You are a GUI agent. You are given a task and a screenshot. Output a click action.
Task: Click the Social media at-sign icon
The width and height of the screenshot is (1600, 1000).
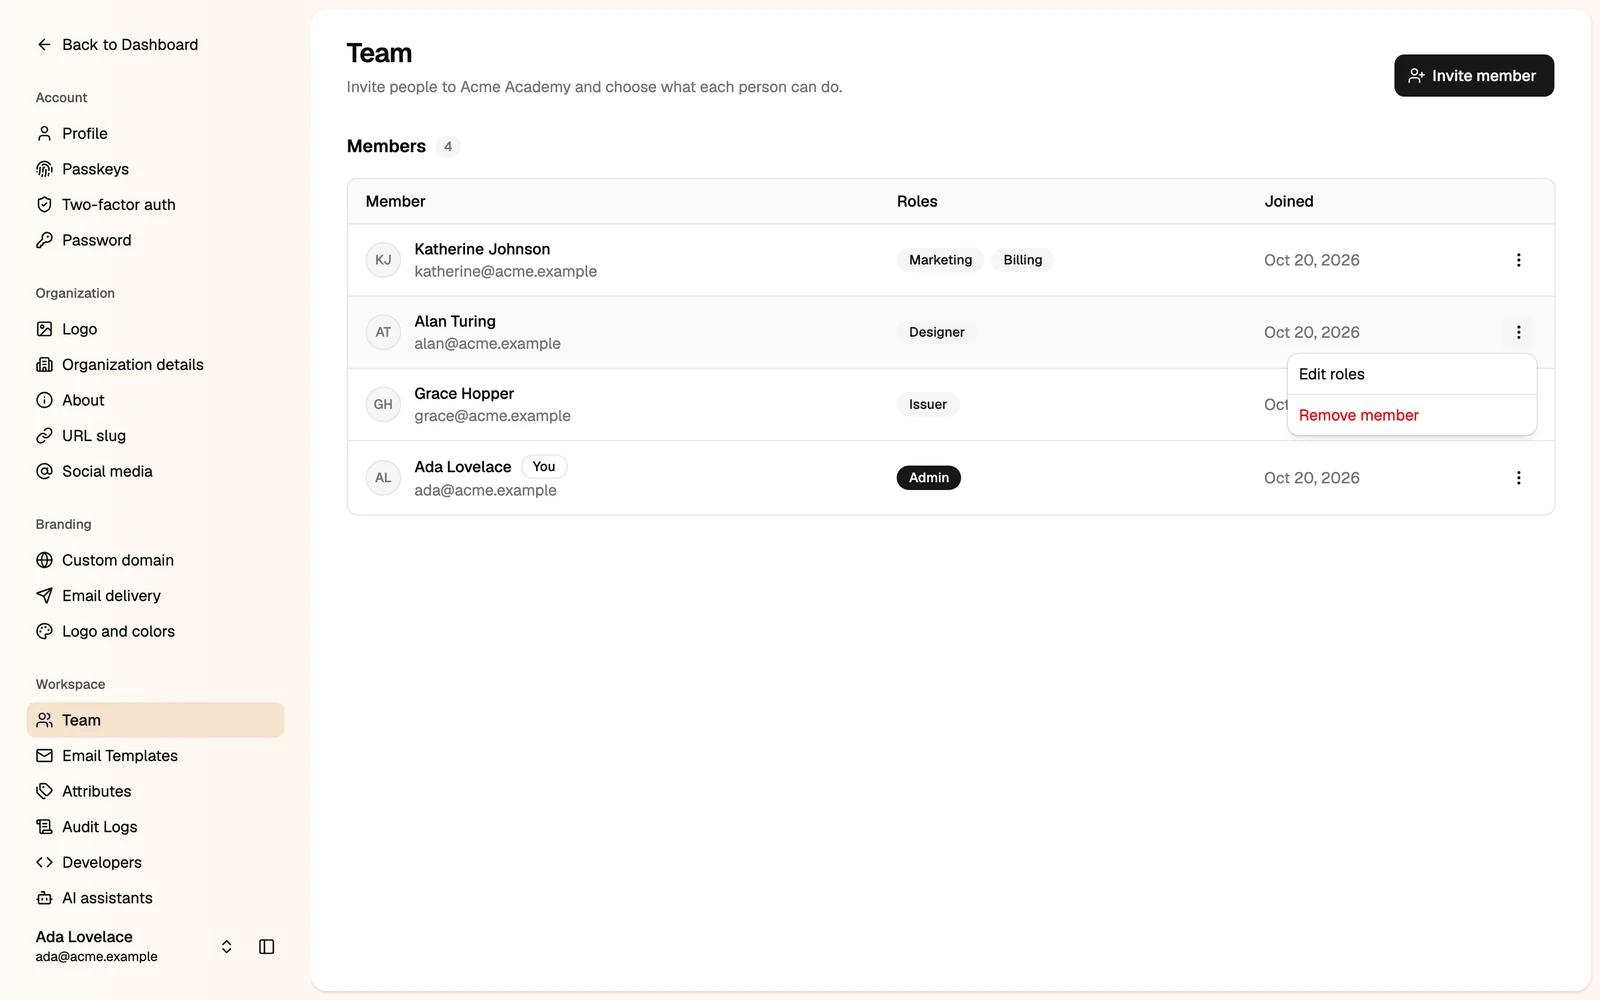[44, 471]
